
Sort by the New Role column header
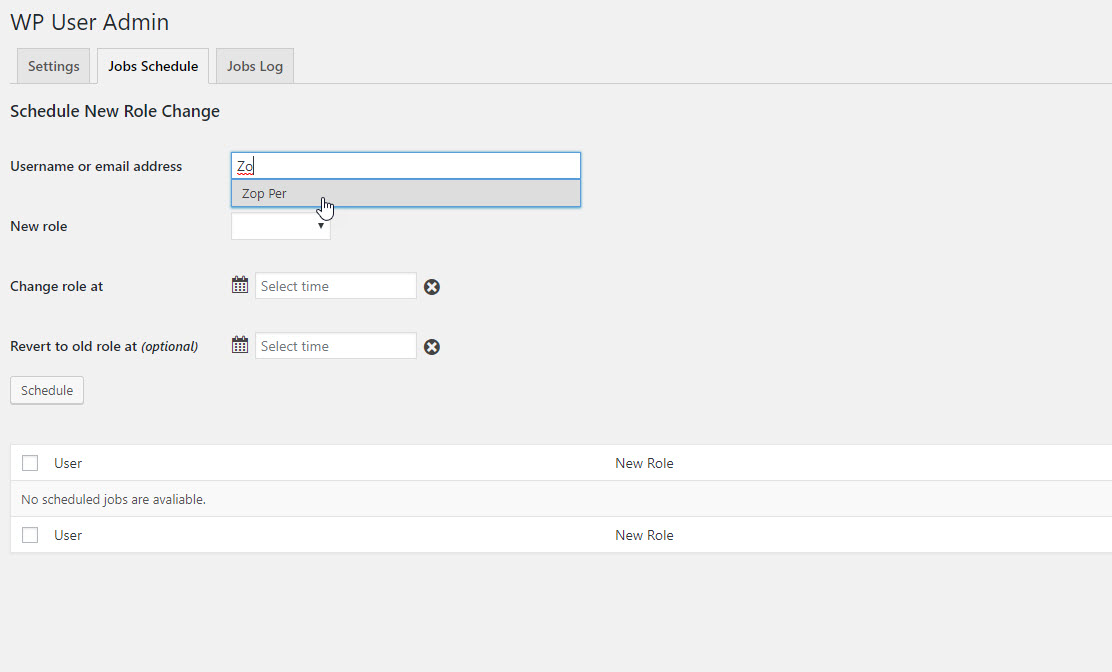coord(644,463)
